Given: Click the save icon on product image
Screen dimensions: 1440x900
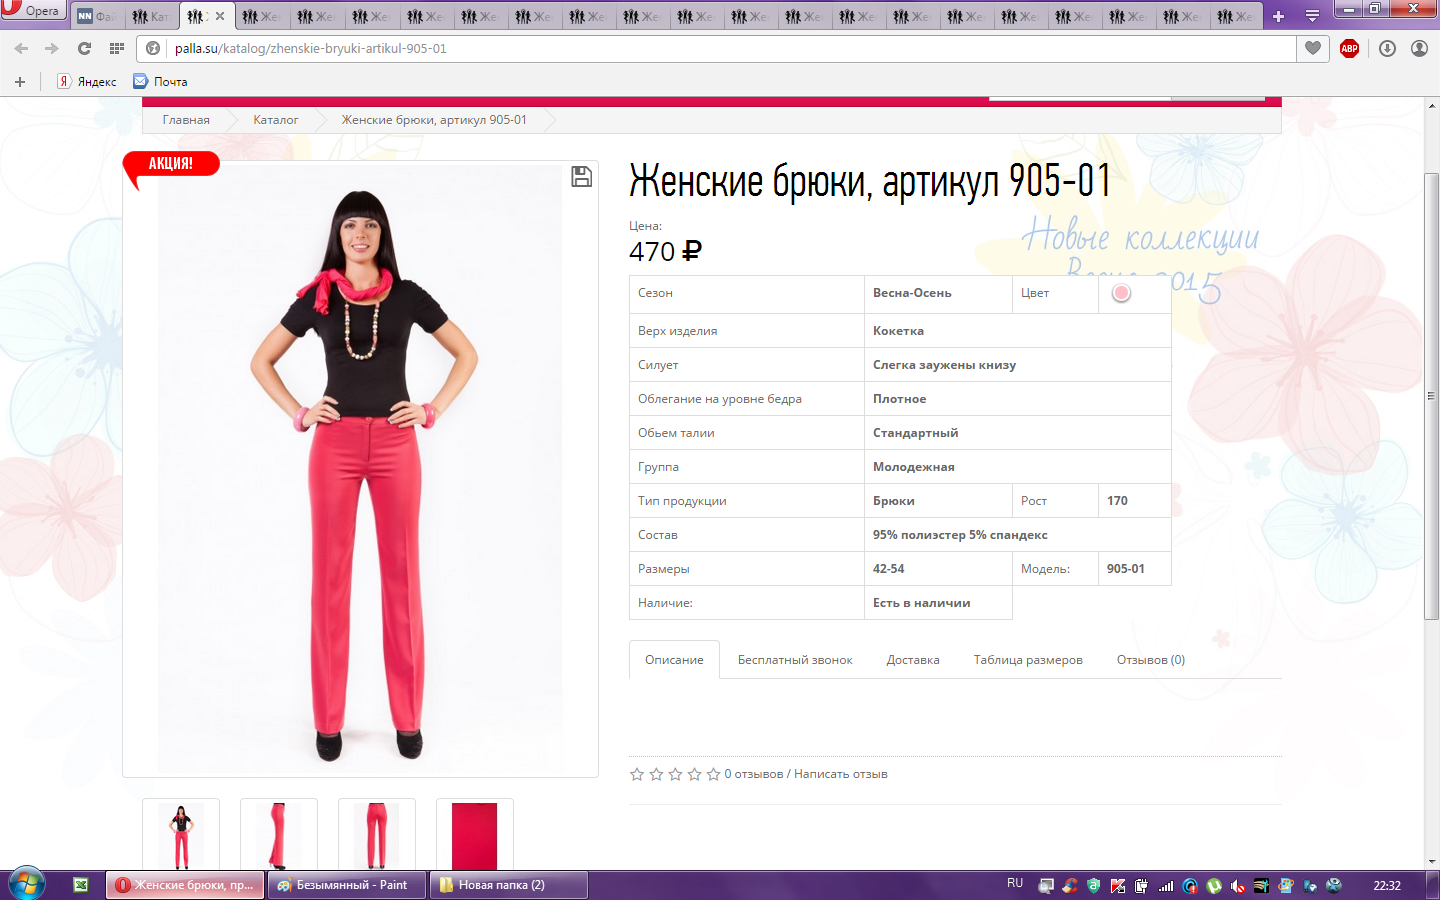Looking at the screenshot, I should 581,177.
